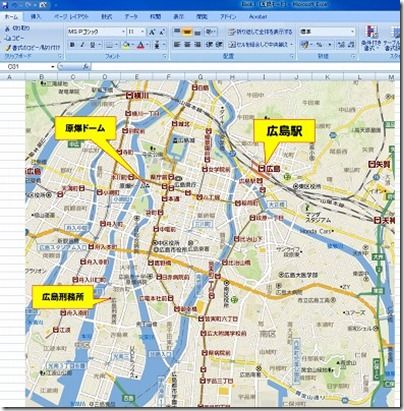Screen dimensions: 404x411
Task: Toggle top vertical alignment
Action: click(x=177, y=32)
